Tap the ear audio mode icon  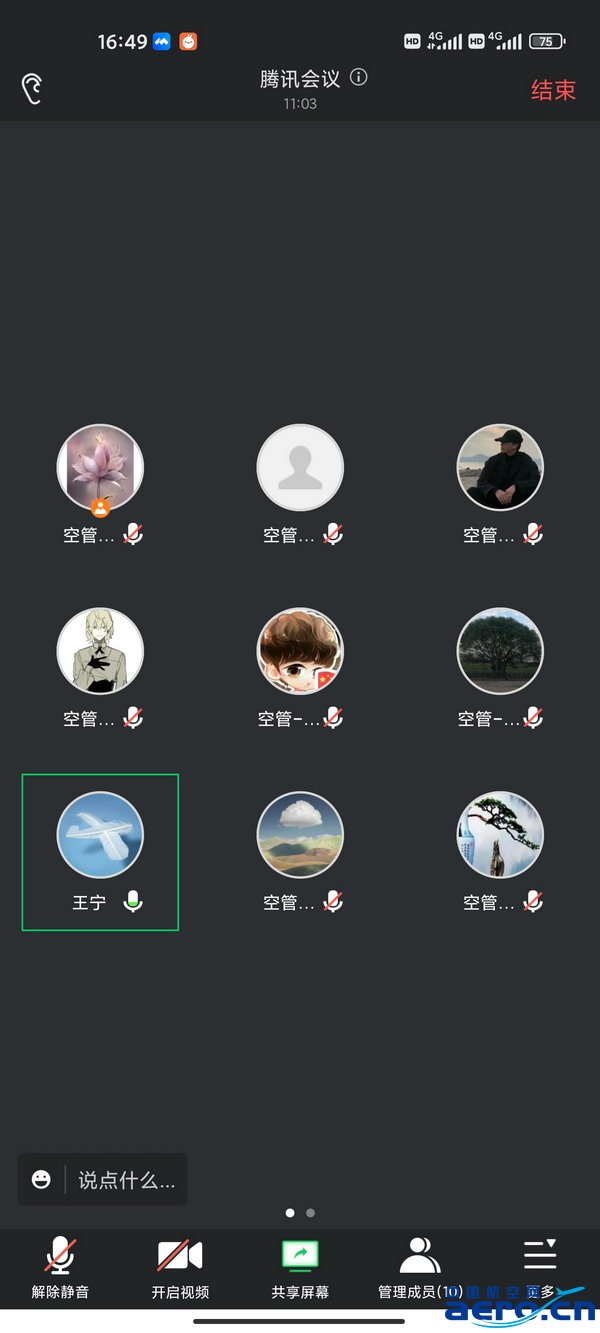(x=32, y=89)
